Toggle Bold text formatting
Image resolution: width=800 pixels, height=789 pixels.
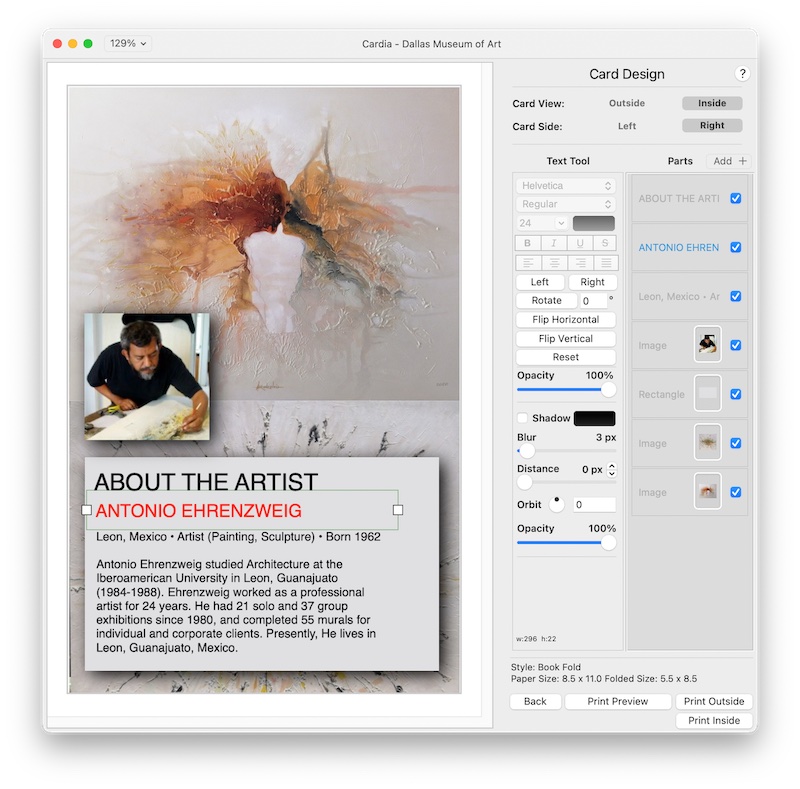528,243
